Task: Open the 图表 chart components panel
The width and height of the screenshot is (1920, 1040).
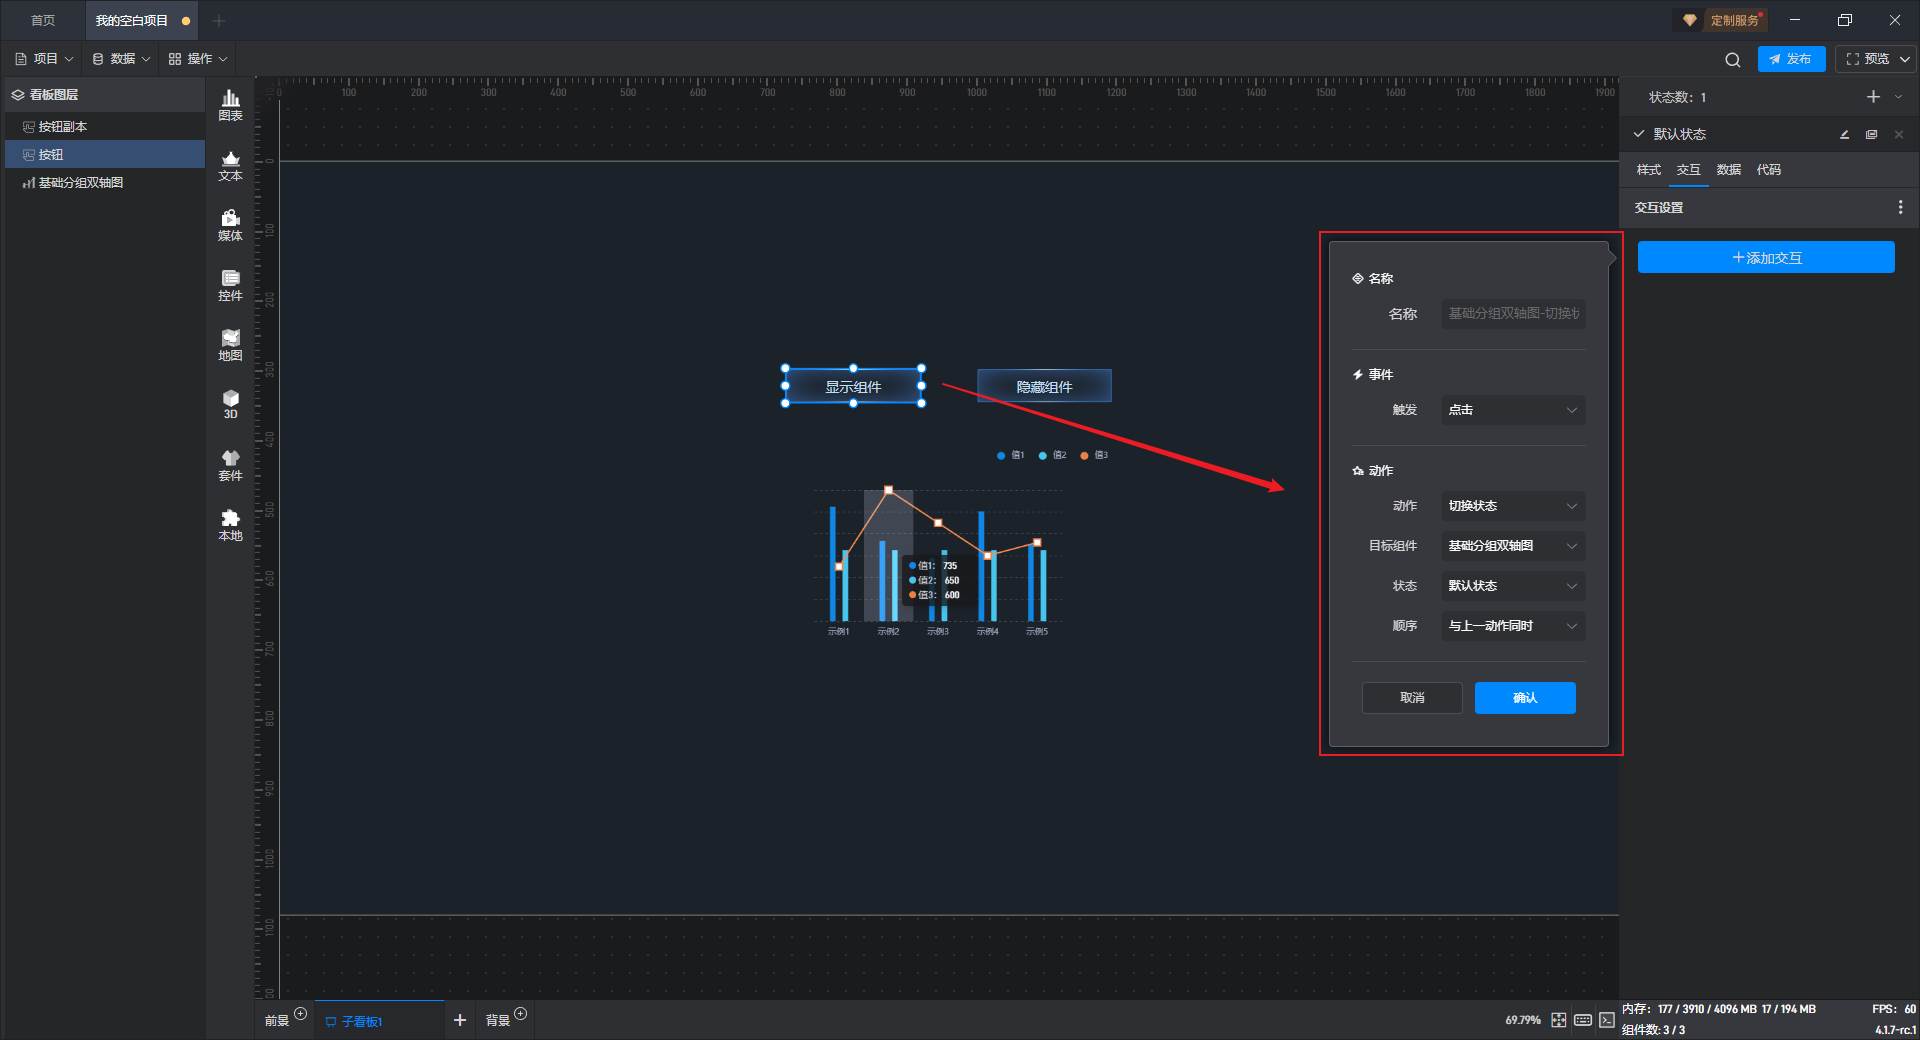Action: [x=230, y=104]
